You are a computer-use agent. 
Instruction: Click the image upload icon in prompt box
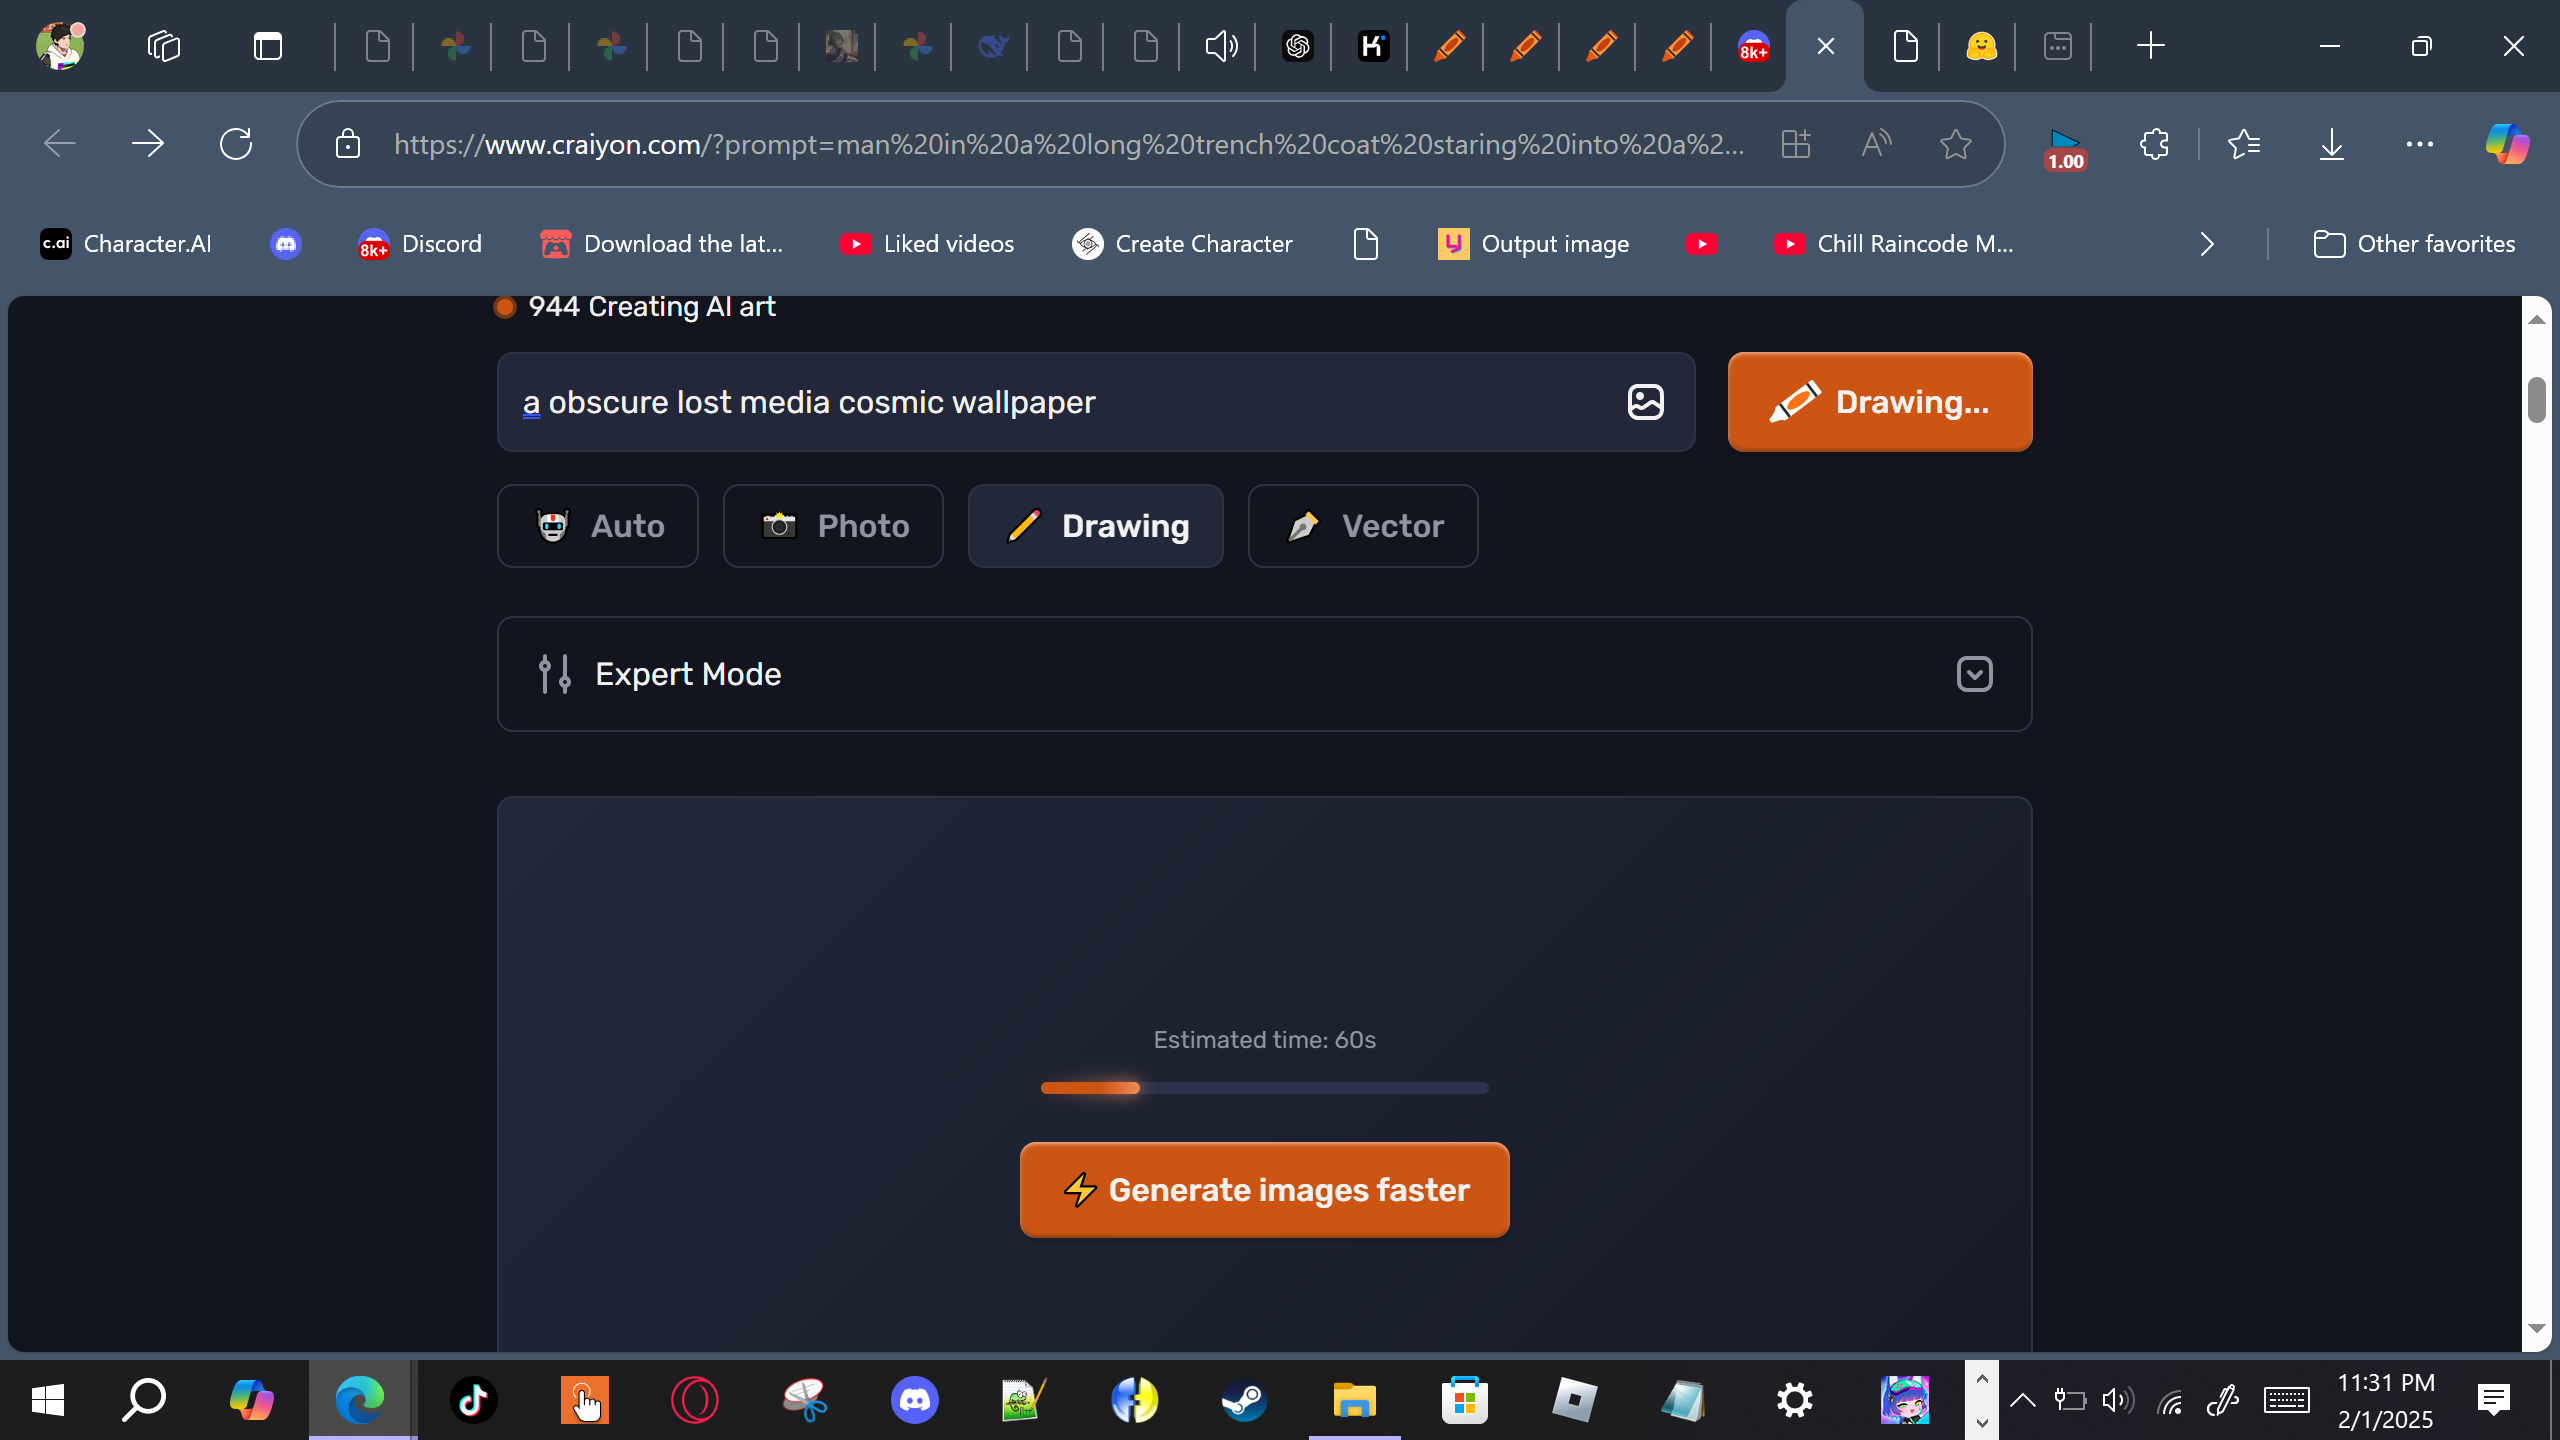[x=1645, y=402]
